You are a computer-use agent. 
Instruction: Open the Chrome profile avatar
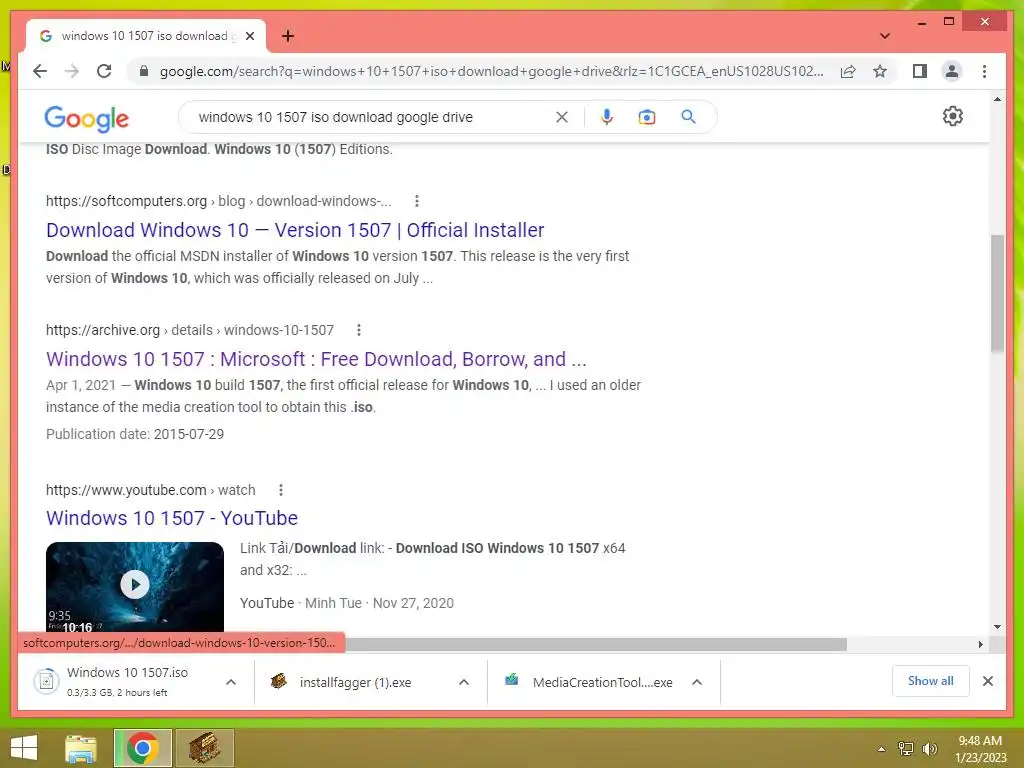click(x=952, y=71)
